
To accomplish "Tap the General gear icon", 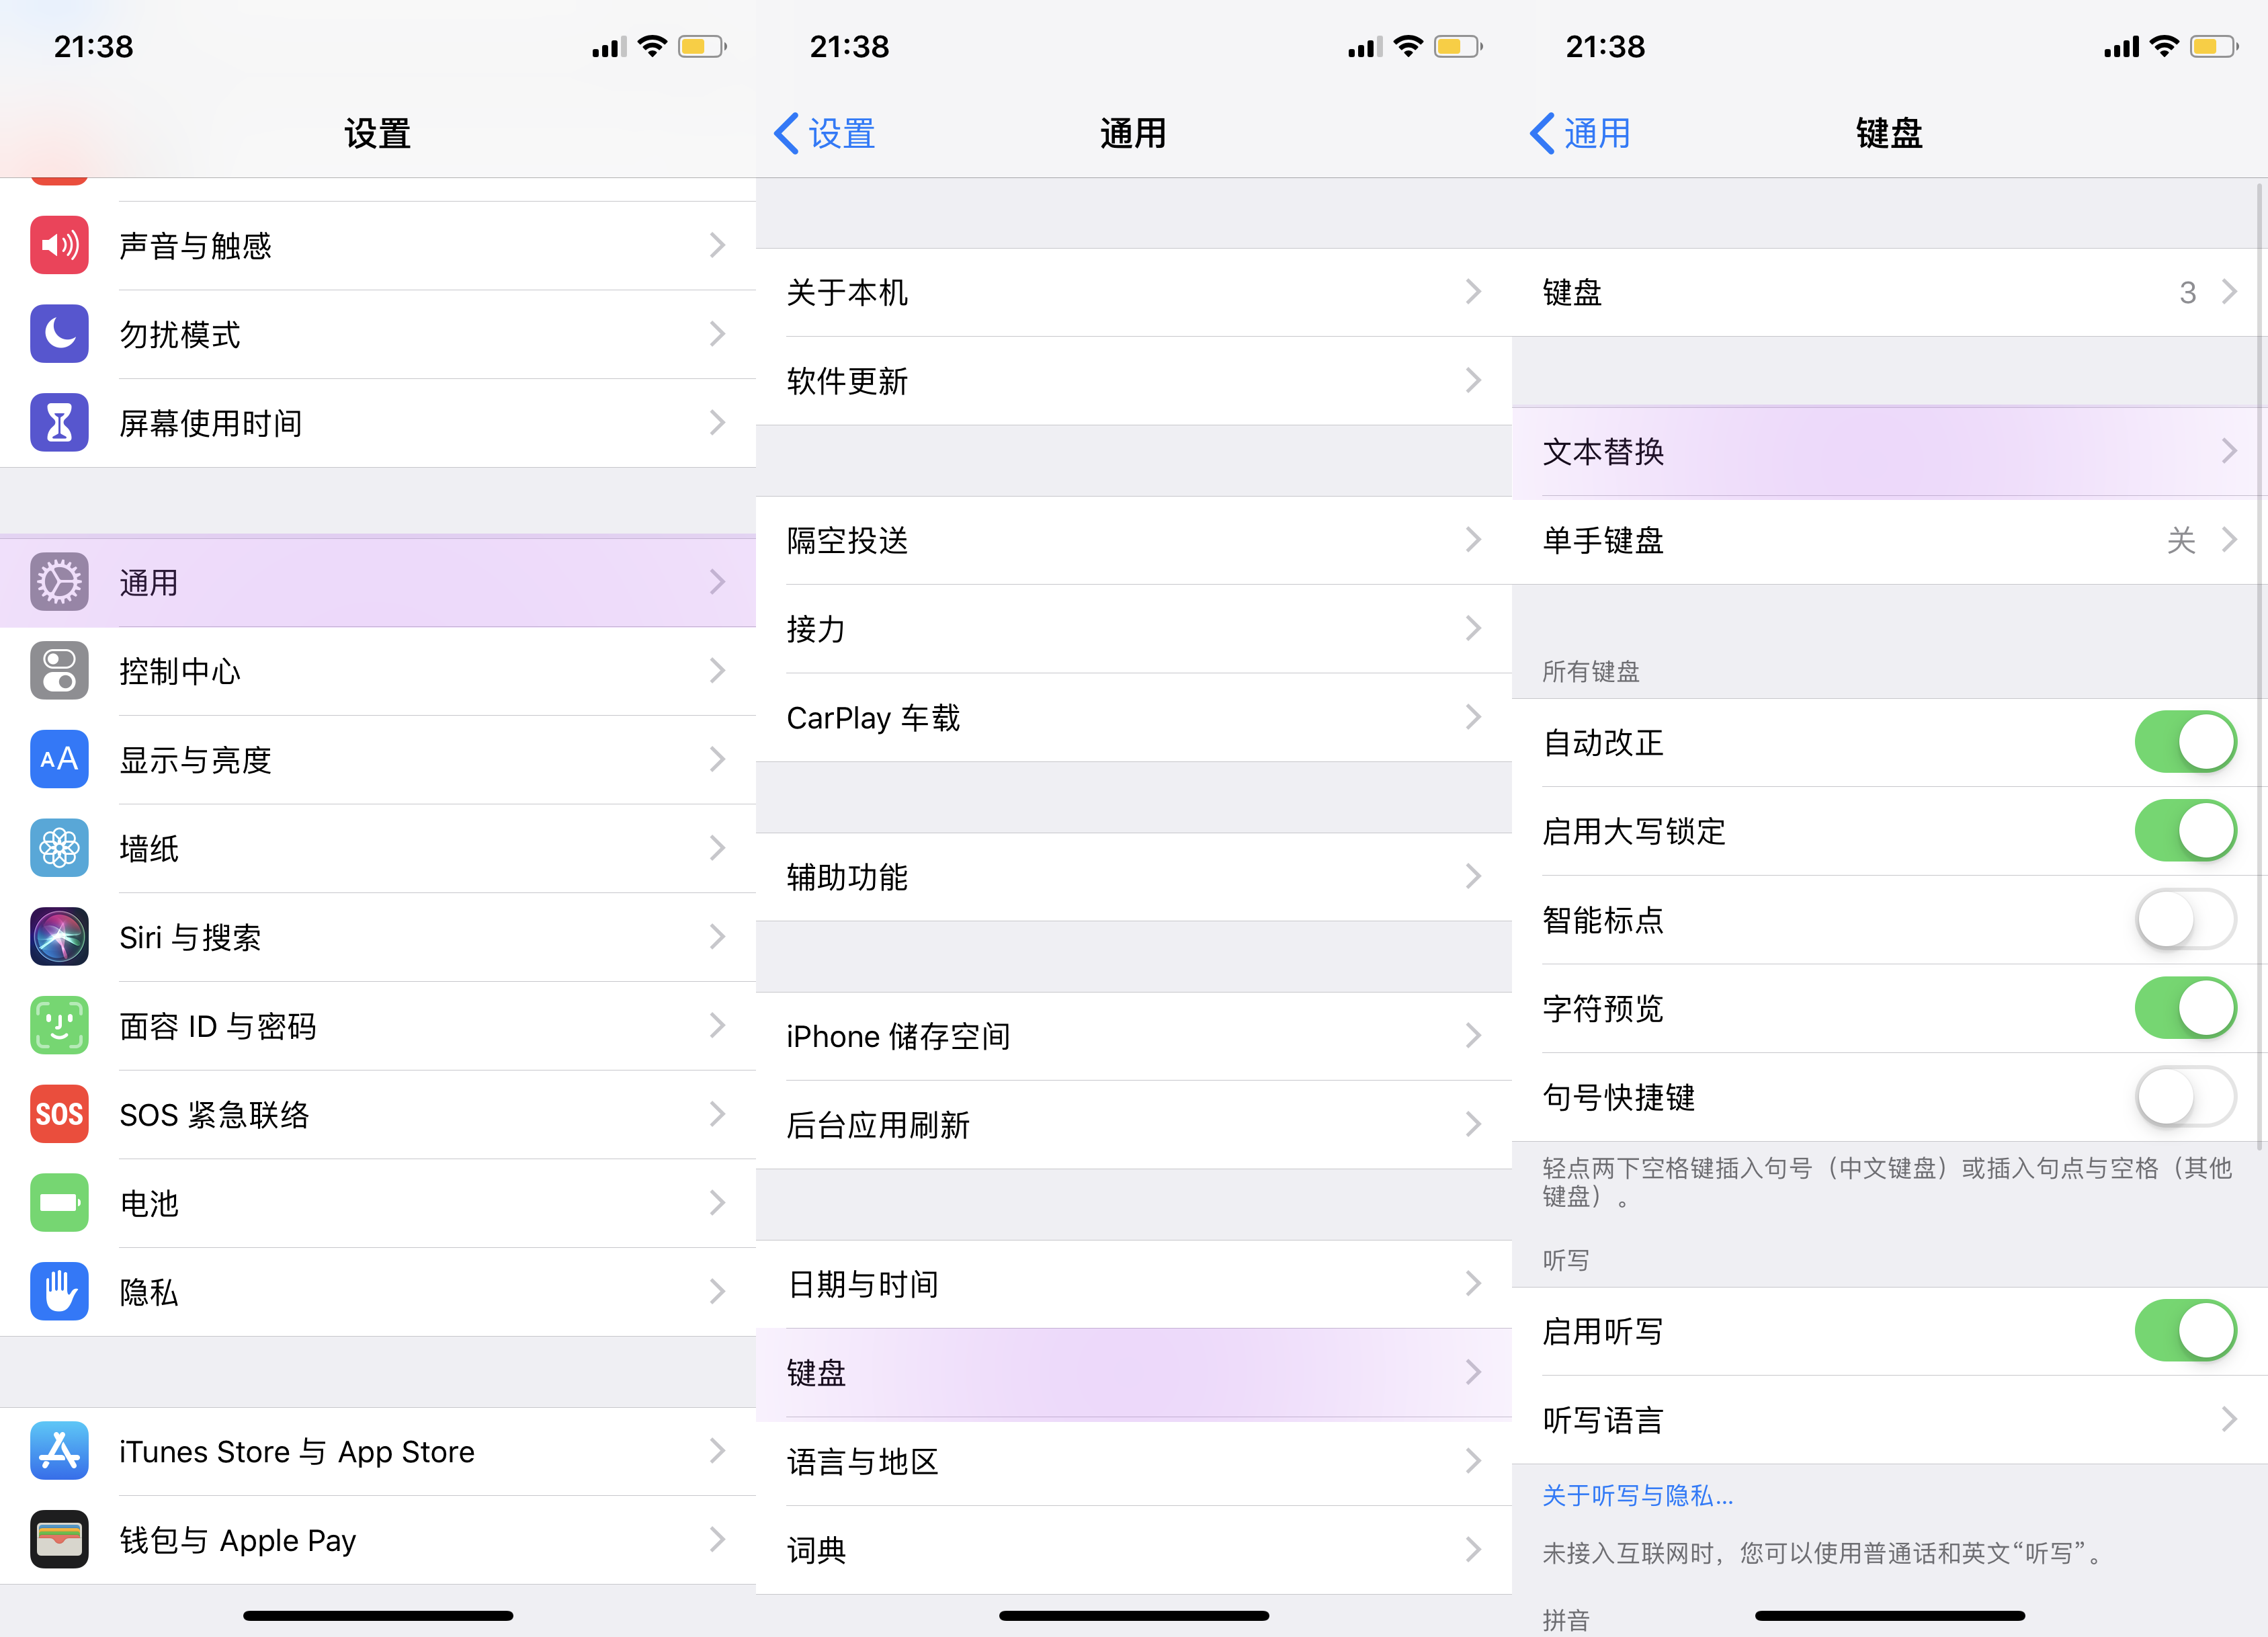I will click(59, 582).
